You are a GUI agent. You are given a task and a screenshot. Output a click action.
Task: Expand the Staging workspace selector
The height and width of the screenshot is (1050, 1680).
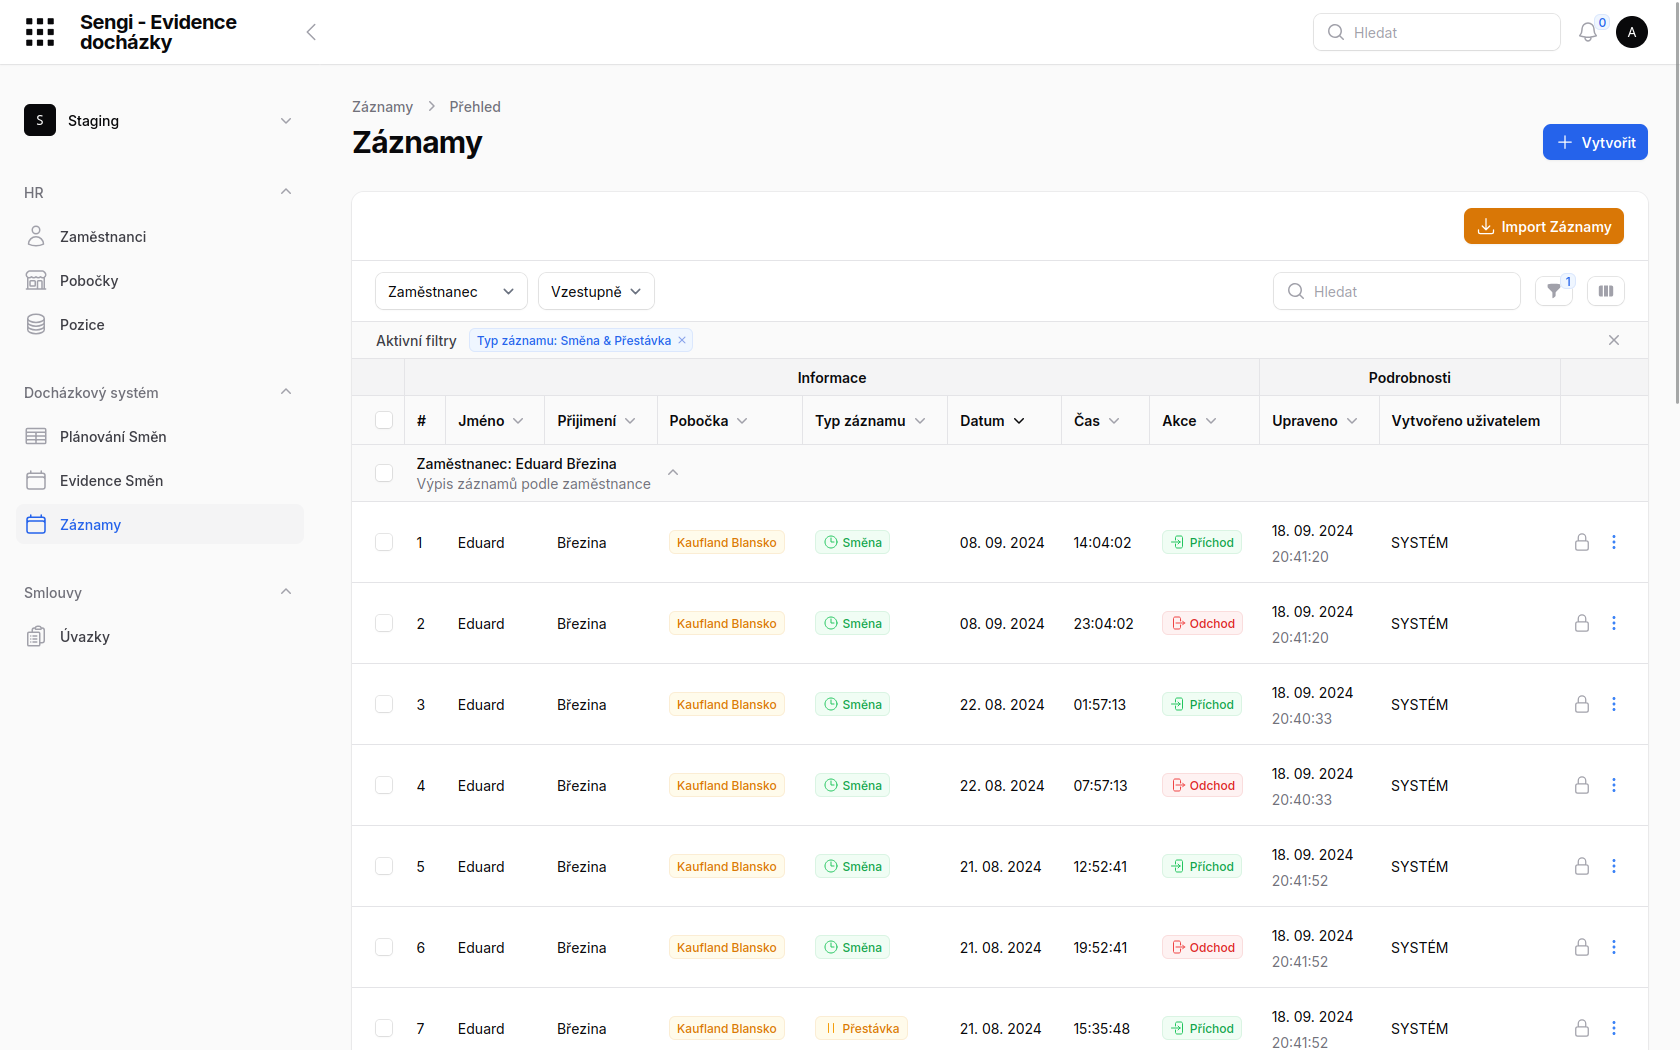click(286, 120)
